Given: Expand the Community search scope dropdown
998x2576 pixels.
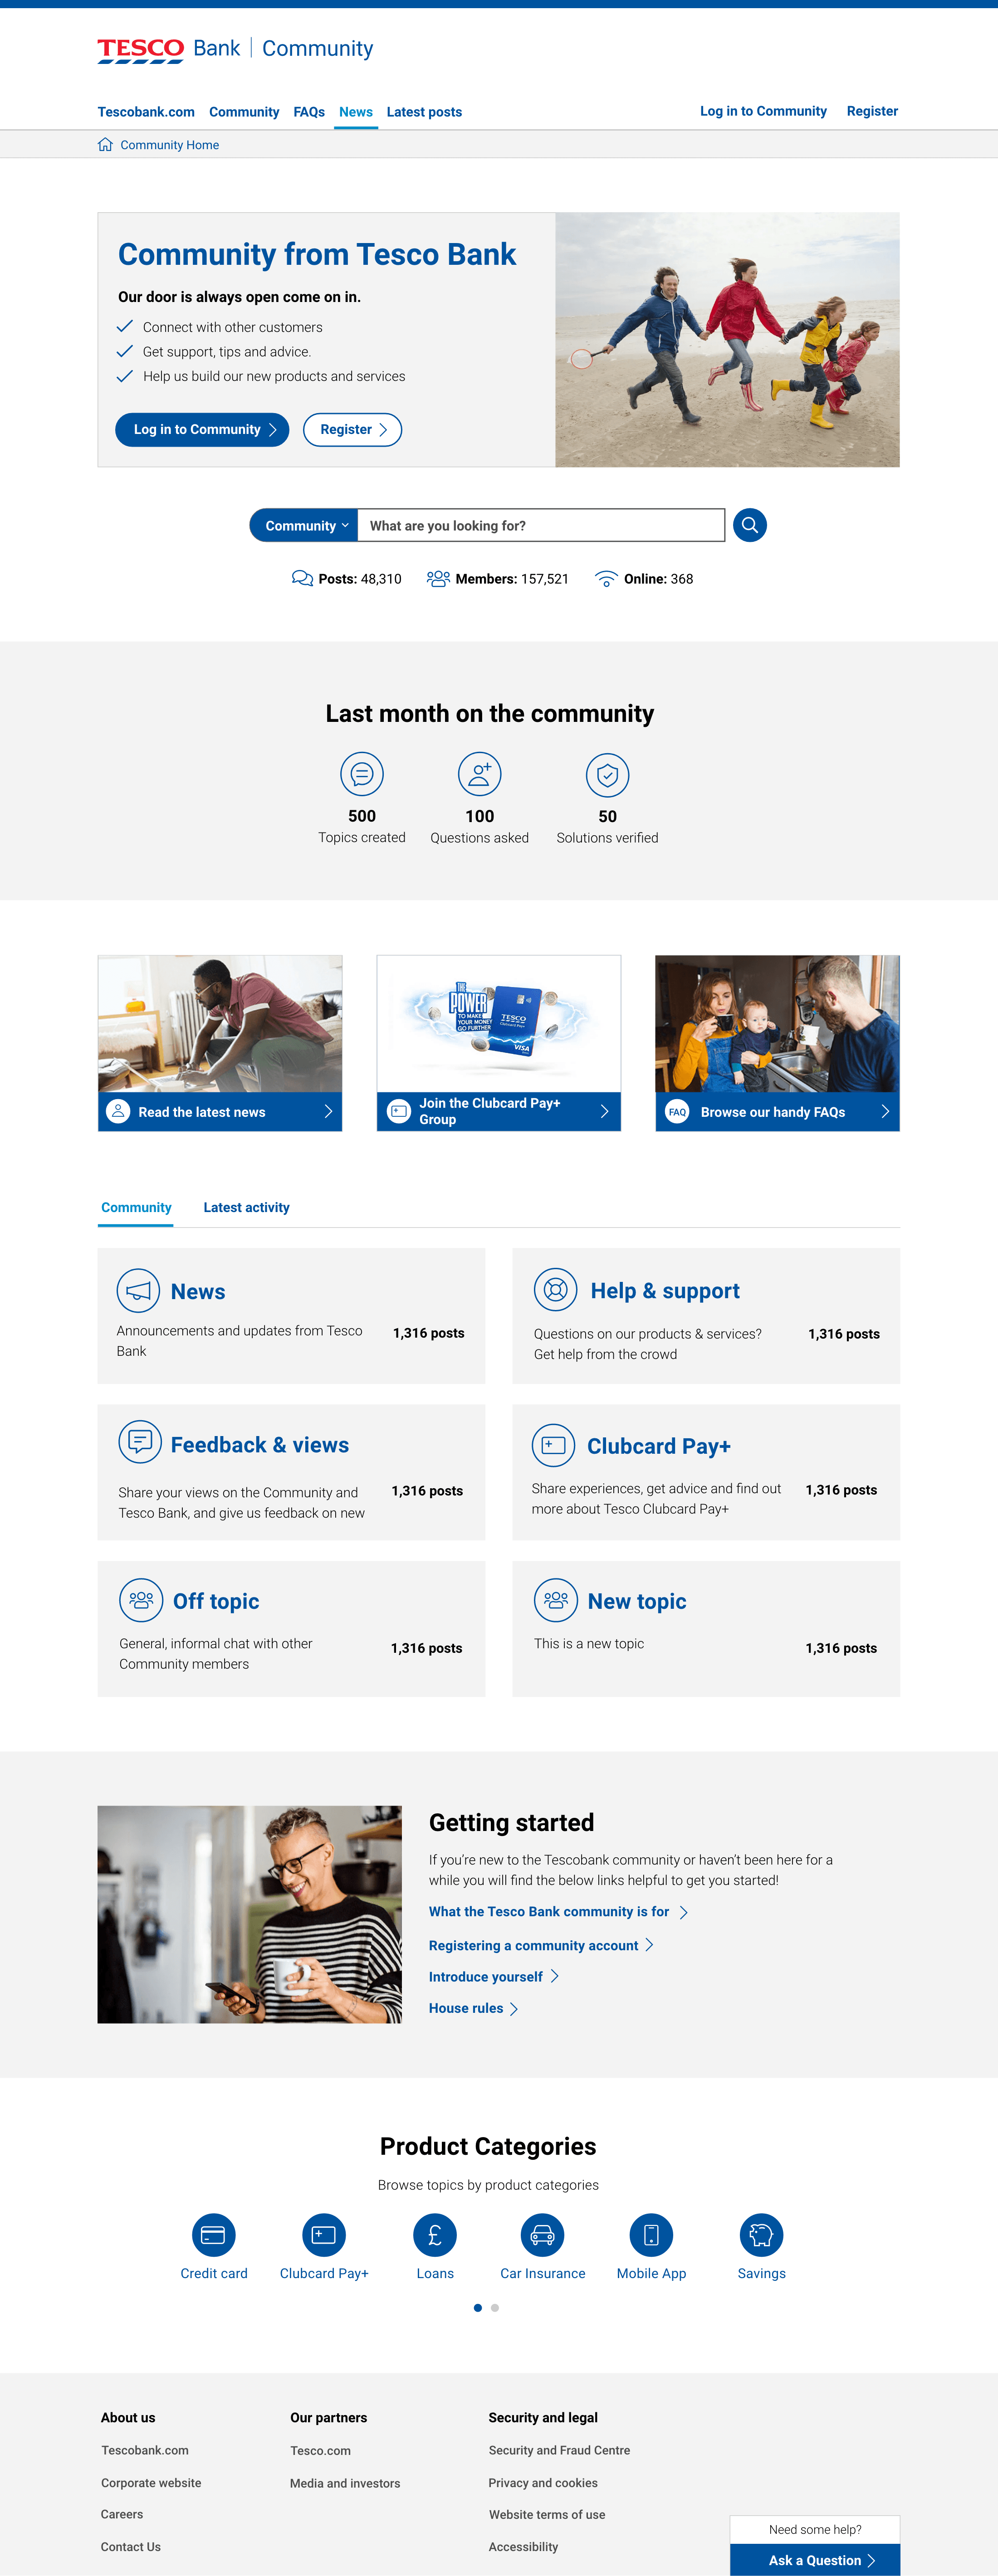Looking at the screenshot, I should (304, 526).
